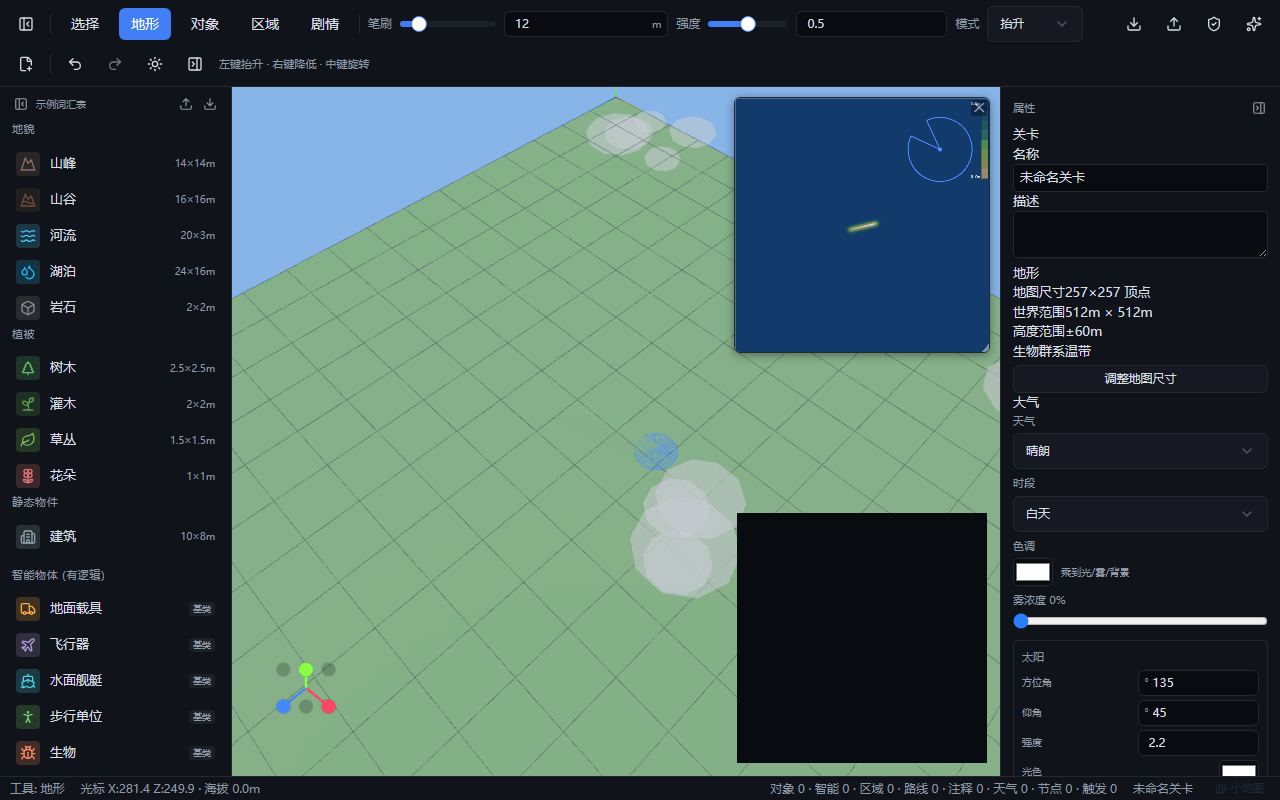Click the 名称 field containing 未命名关卡
1280x800 pixels.
pyautogui.click(x=1140, y=178)
